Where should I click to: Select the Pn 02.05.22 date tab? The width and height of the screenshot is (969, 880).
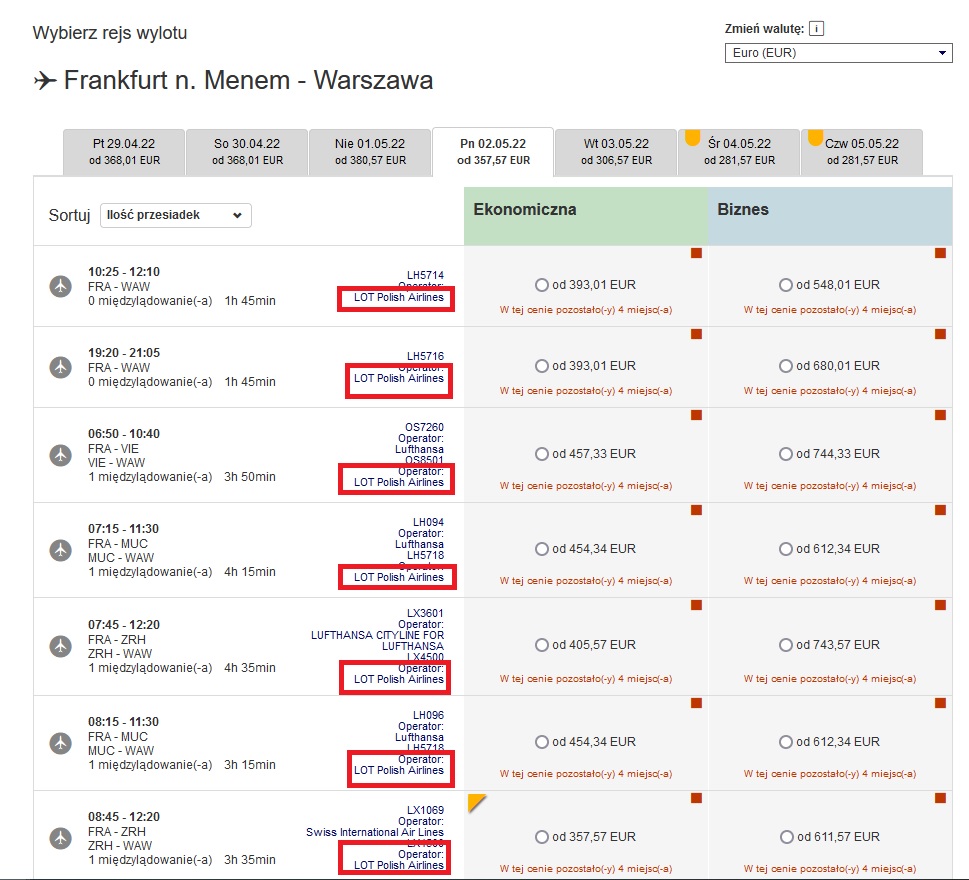[x=493, y=152]
